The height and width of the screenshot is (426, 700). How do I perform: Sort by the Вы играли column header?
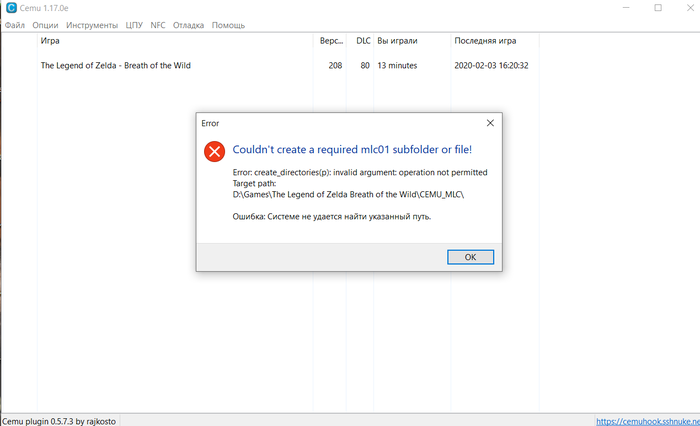pos(397,42)
